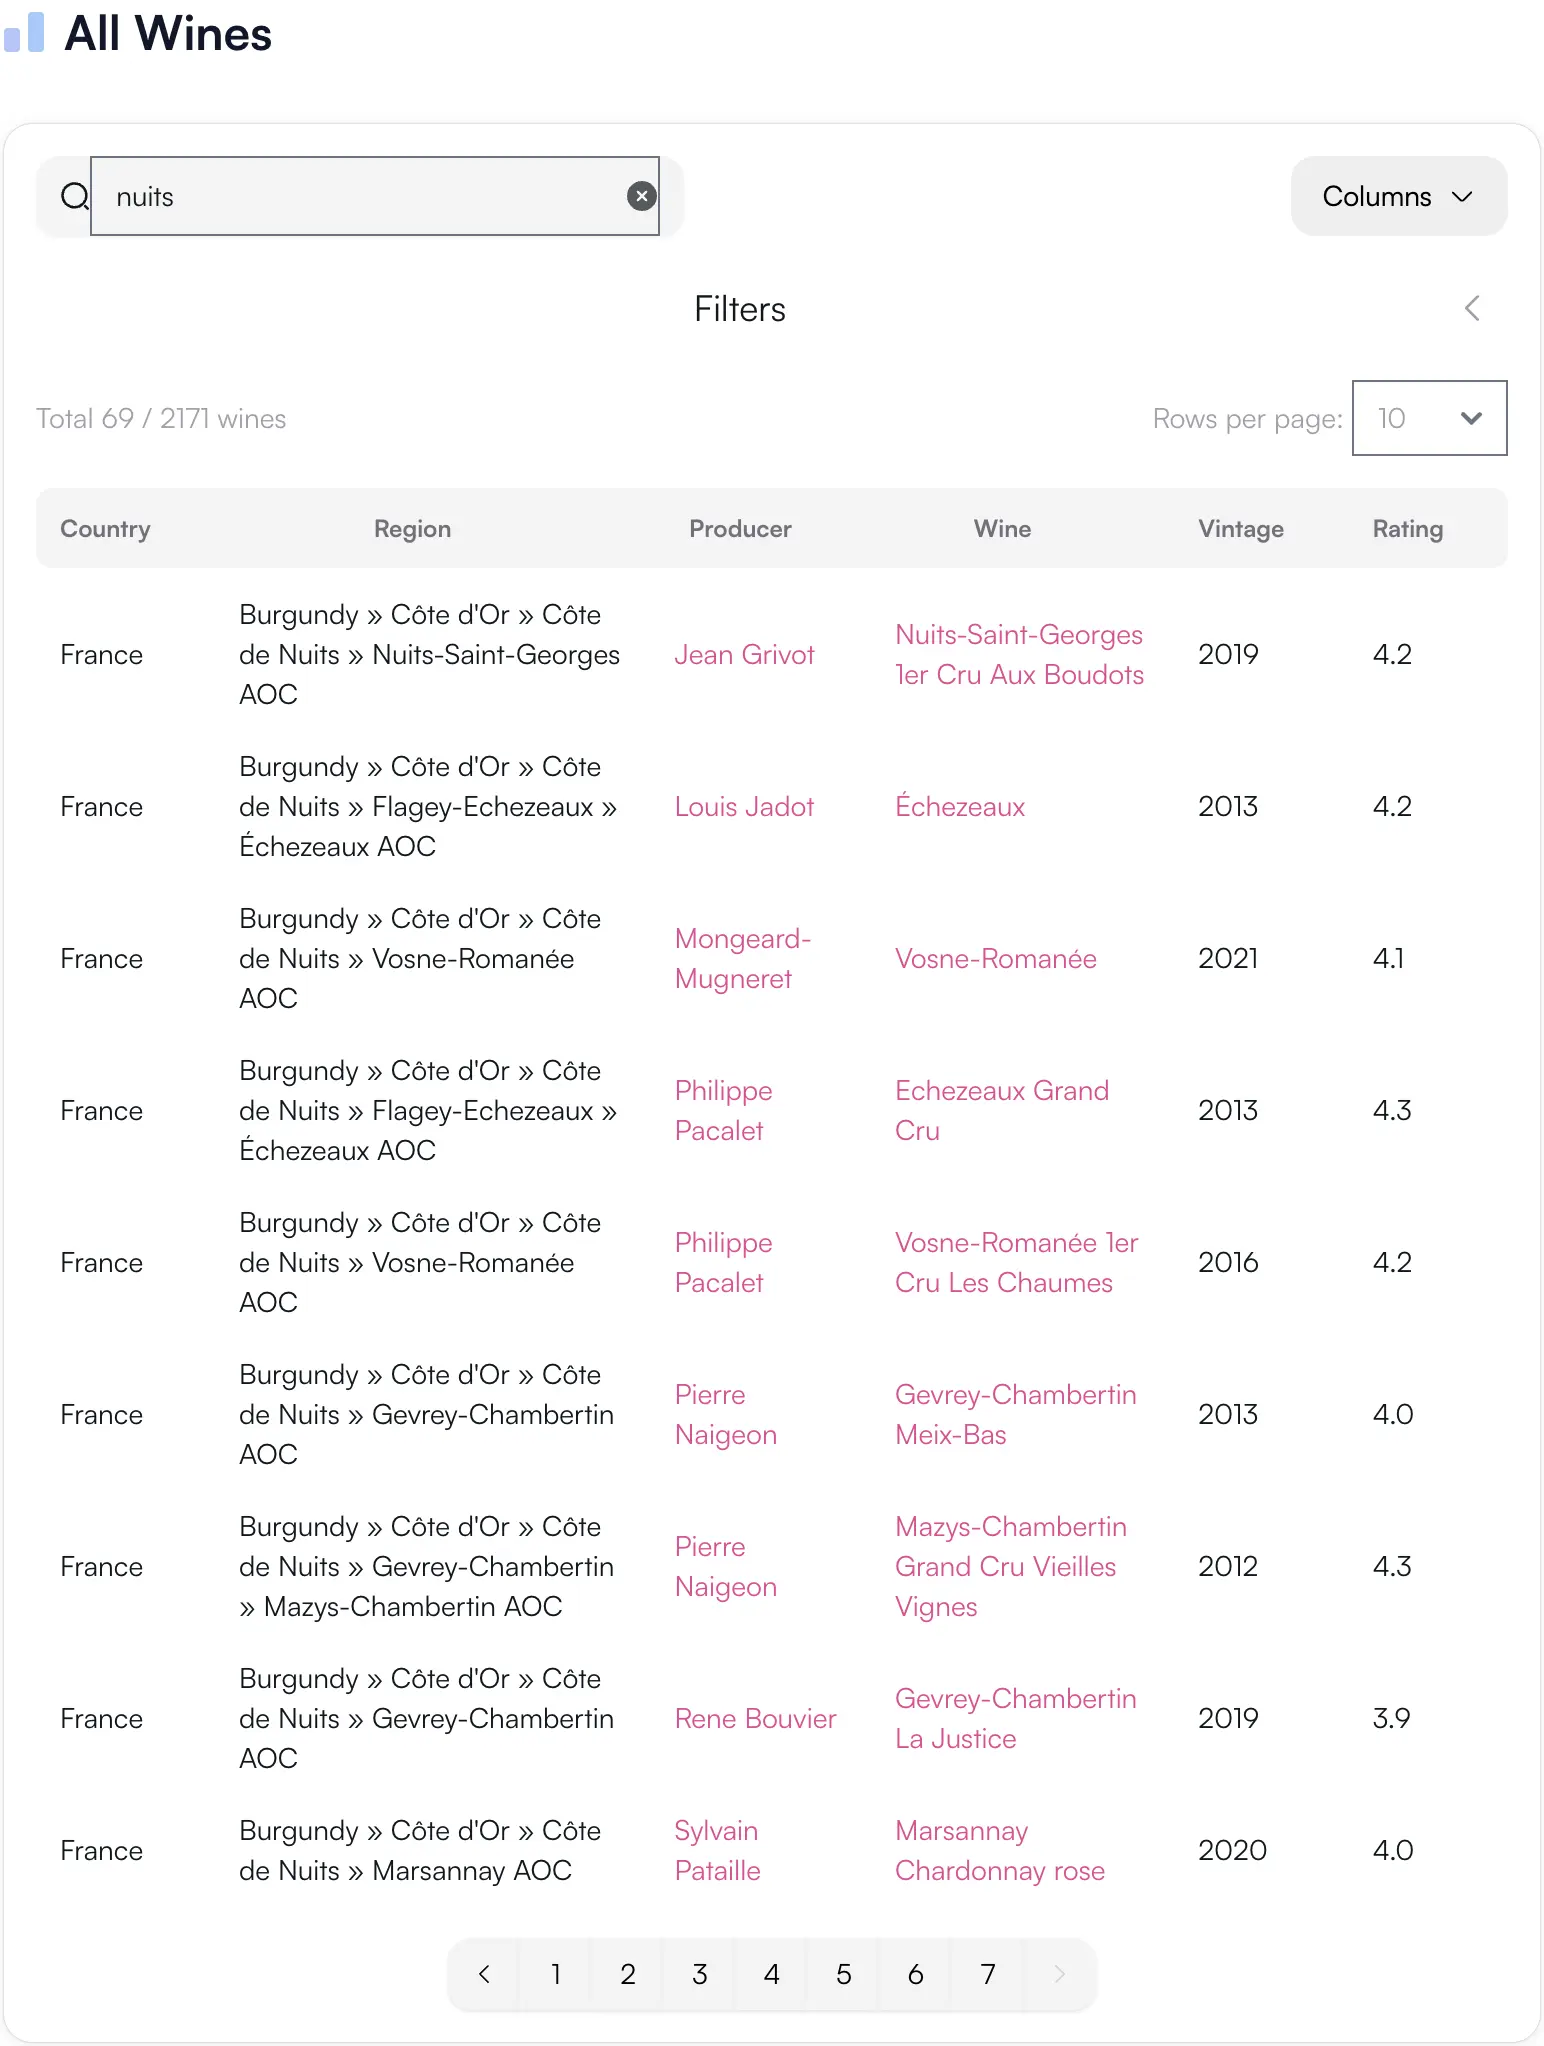Image resolution: width=1544 pixels, height=2046 pixels.
Task: Go to previous page arrow
Action: [484, 1974]
